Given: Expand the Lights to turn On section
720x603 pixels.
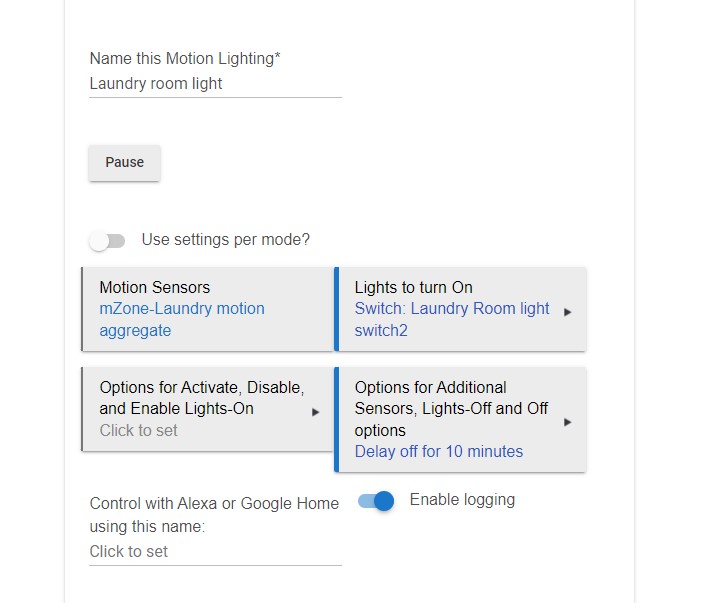Looking at the screenshot, I should coord(461,309).
